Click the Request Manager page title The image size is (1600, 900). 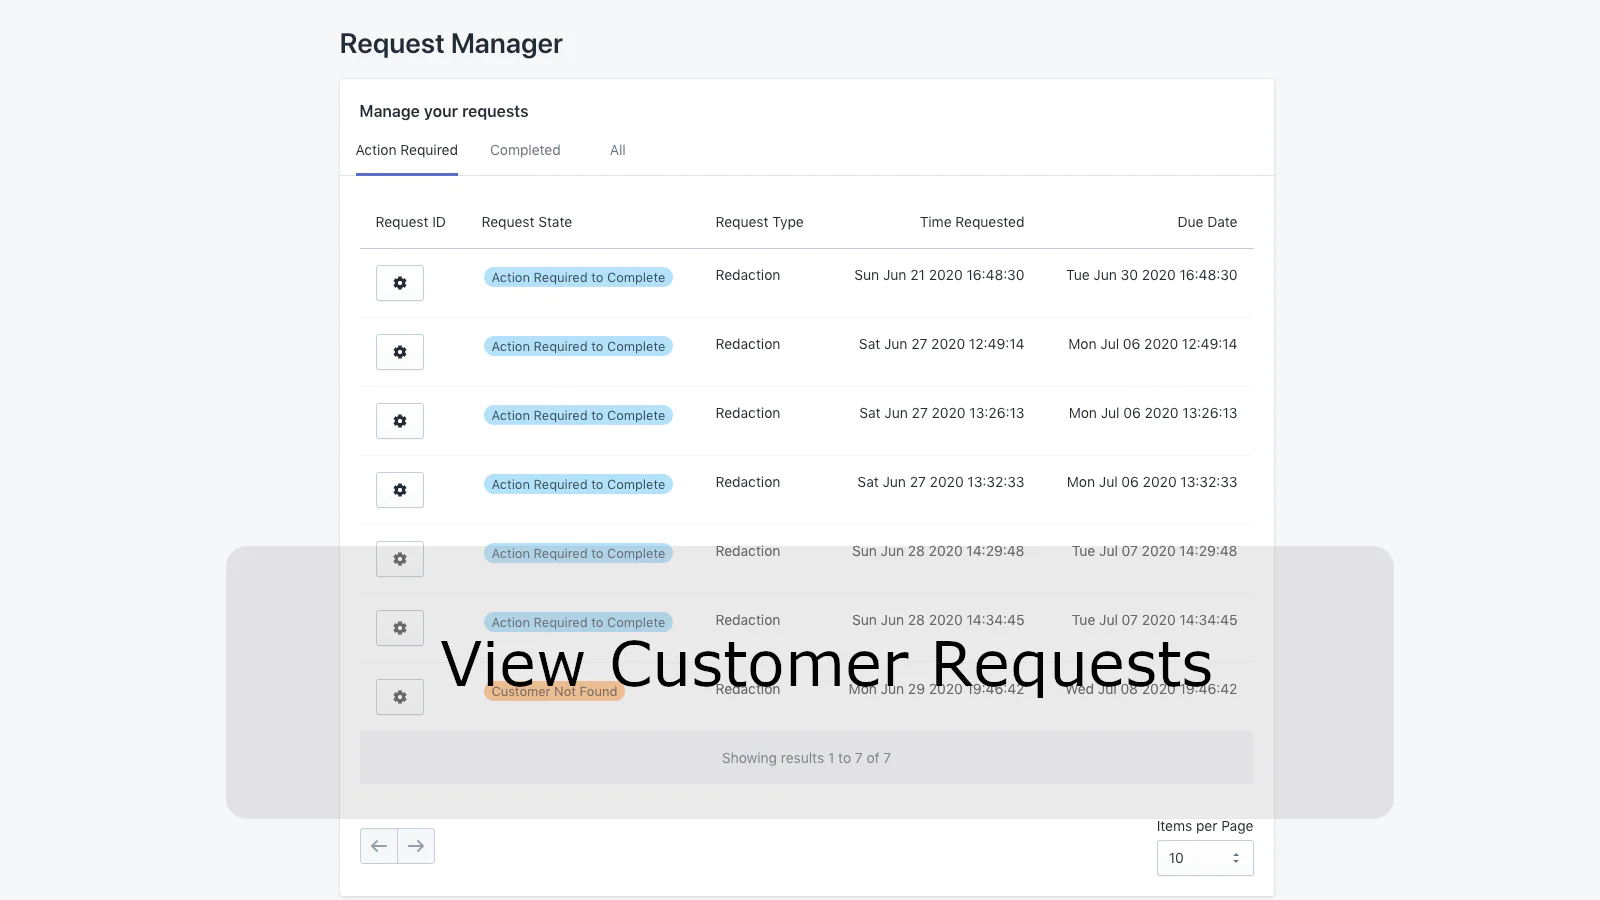tap(451, 44)
